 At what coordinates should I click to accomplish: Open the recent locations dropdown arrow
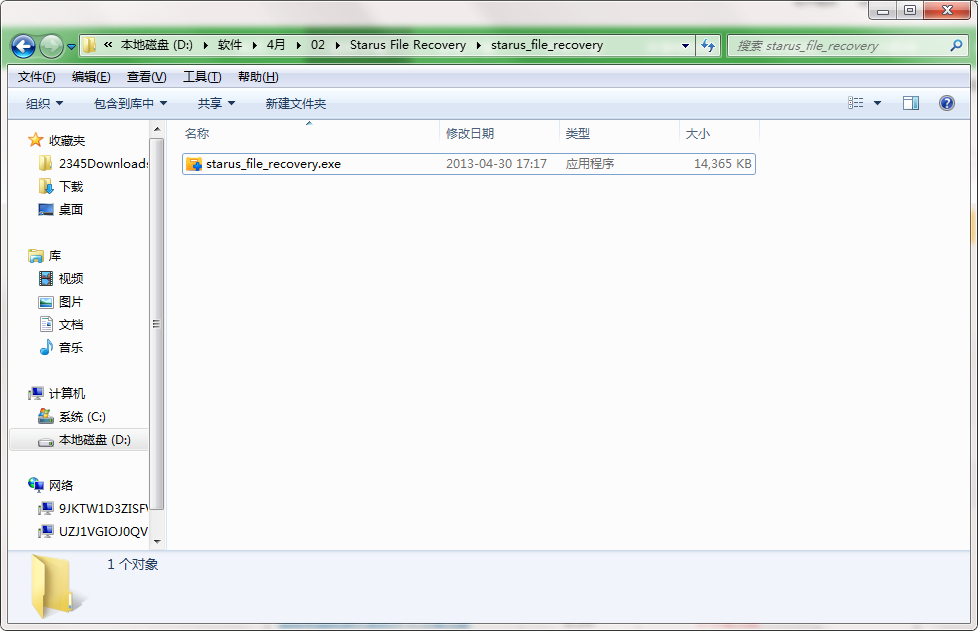point(71,47)
